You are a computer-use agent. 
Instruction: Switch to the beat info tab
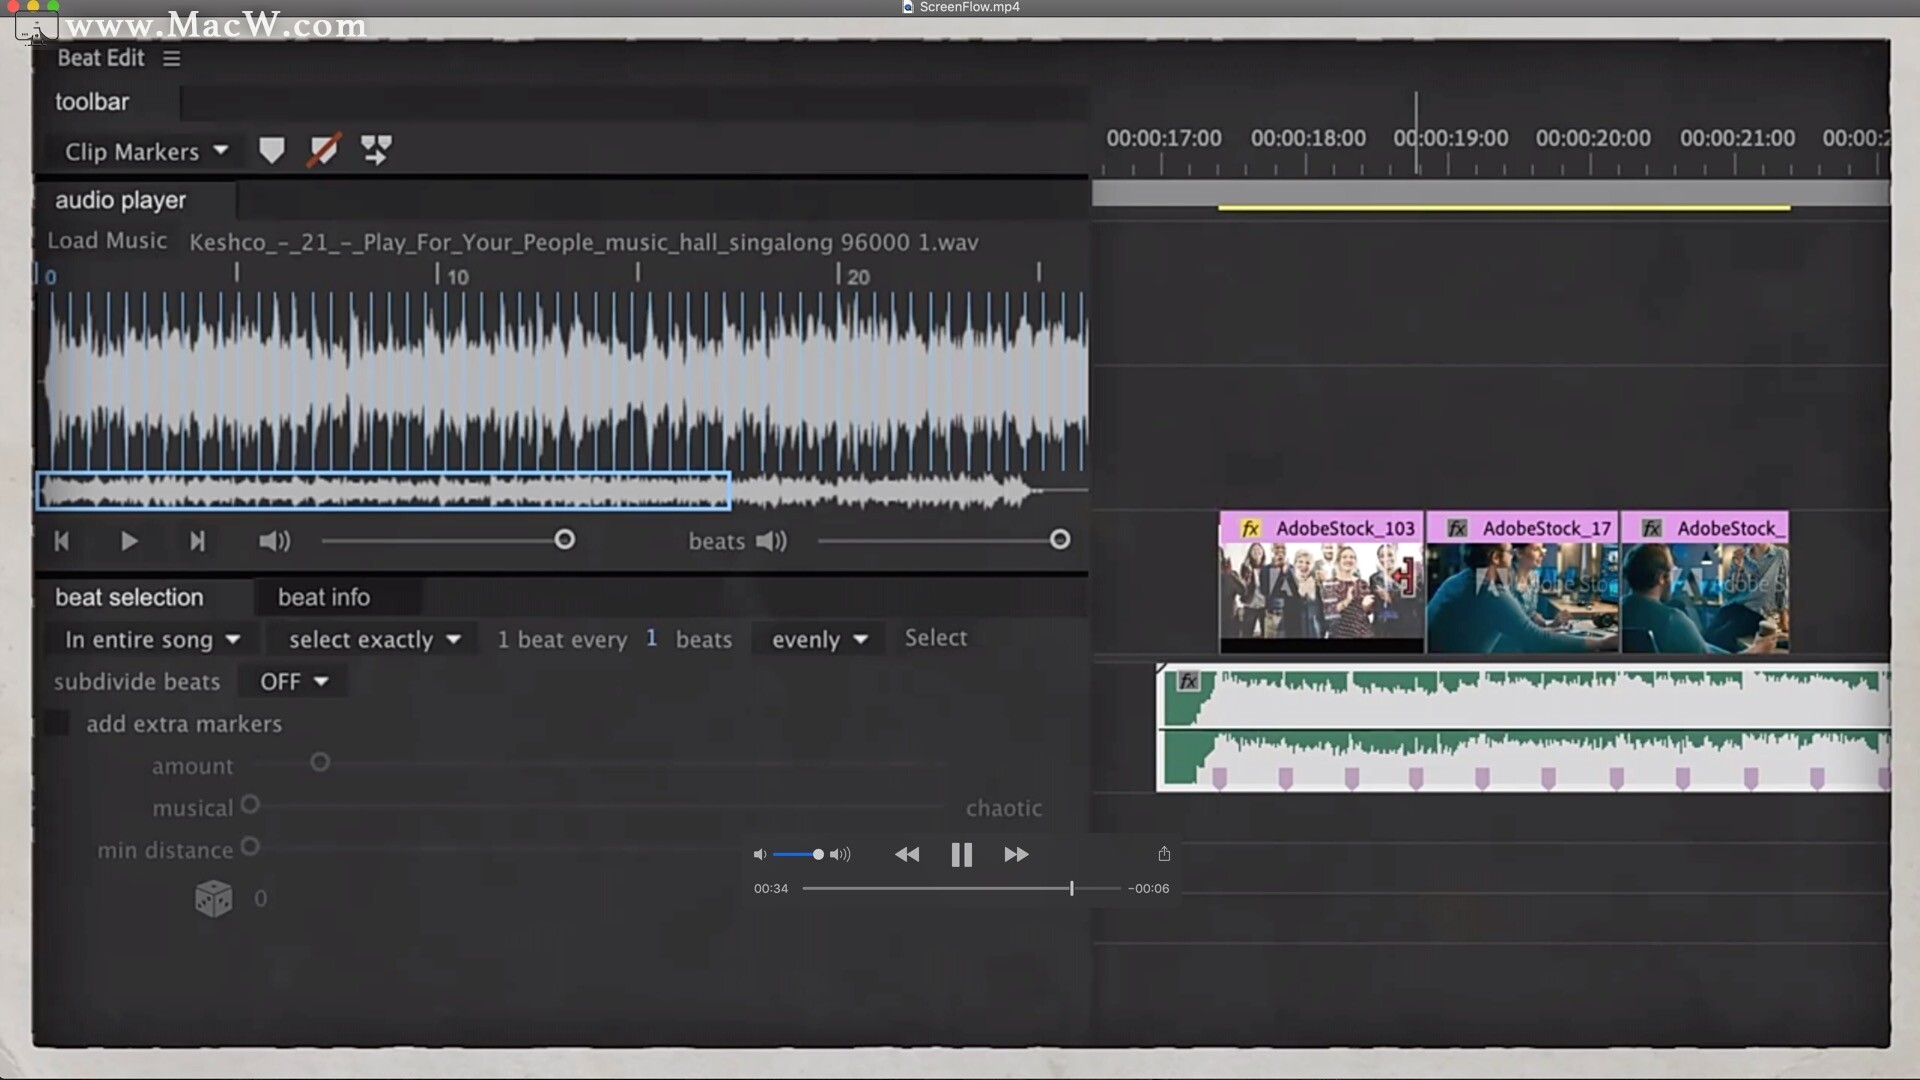point(323,597)
